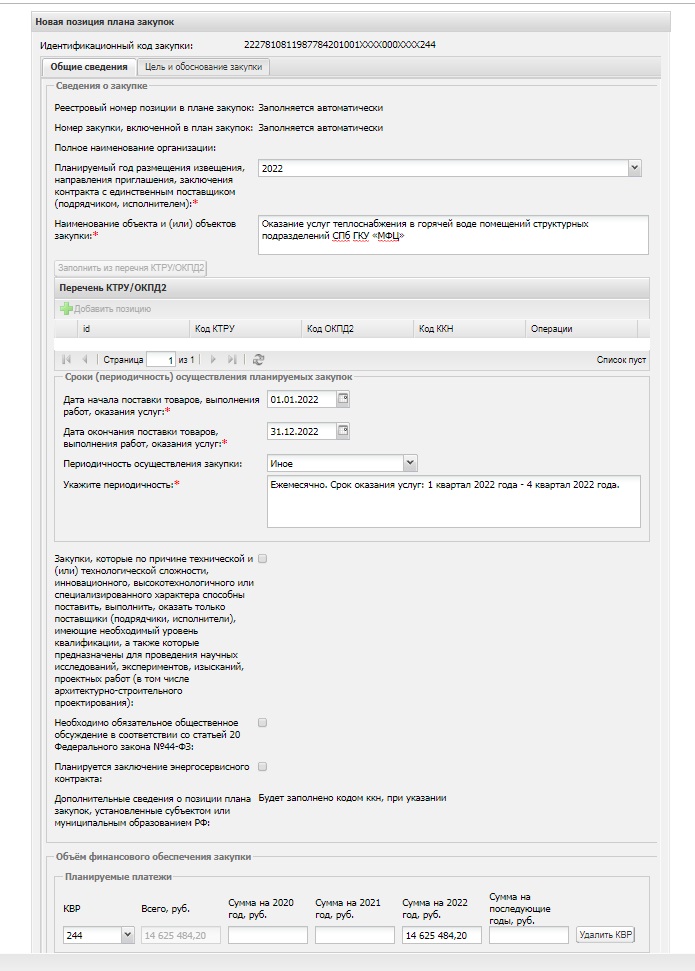This screenshot has width=695, height=971.
Task: Go to first page of КТРУ/ОКПД2 list
Action: click(66, 359)
